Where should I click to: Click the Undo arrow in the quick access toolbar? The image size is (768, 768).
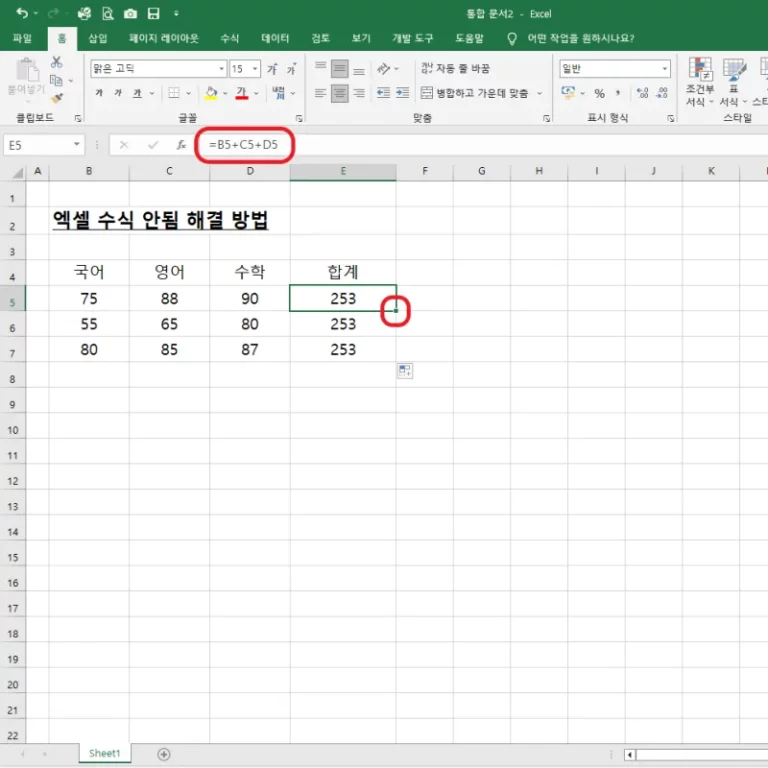click(x=22, y=13)
